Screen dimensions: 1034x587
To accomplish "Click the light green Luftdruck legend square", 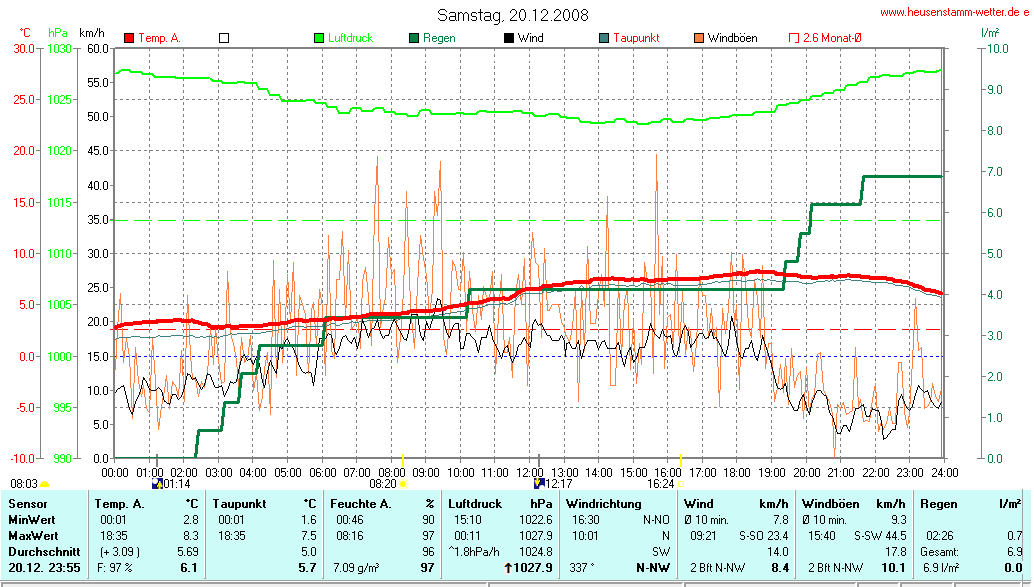I will pos(320,38).
